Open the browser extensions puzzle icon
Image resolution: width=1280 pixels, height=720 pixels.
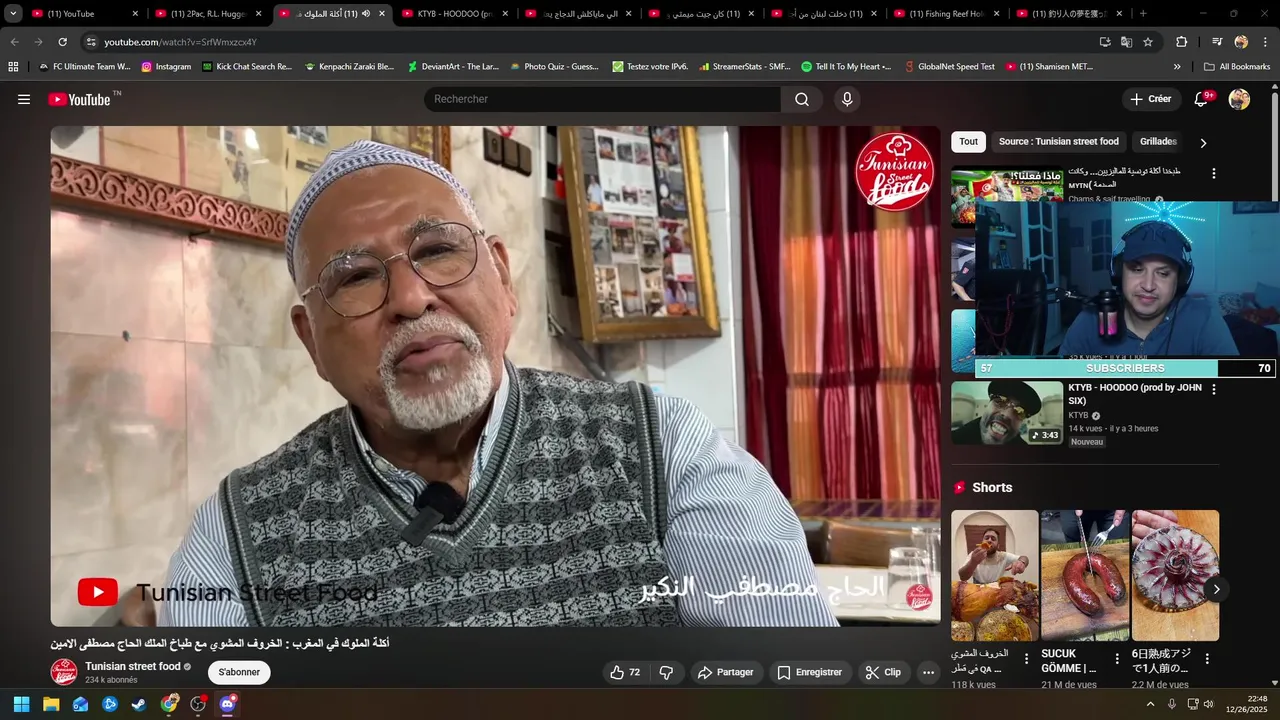pos(1181,42)
